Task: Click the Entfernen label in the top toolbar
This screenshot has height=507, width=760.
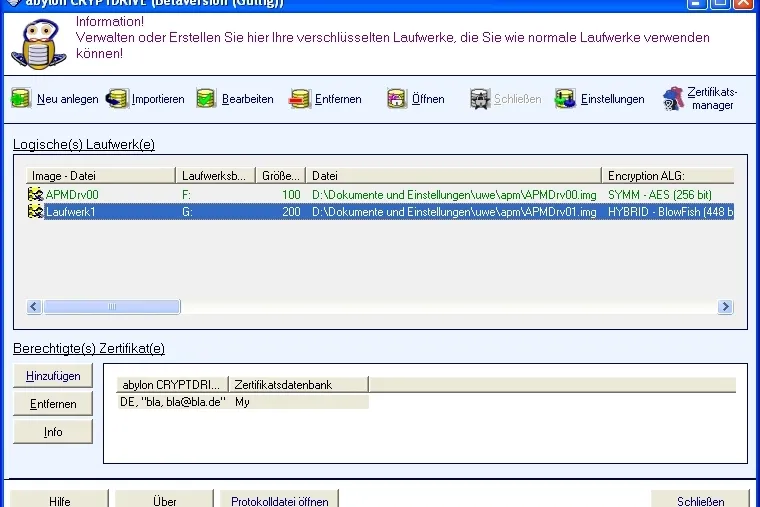Action: [338, 99]
